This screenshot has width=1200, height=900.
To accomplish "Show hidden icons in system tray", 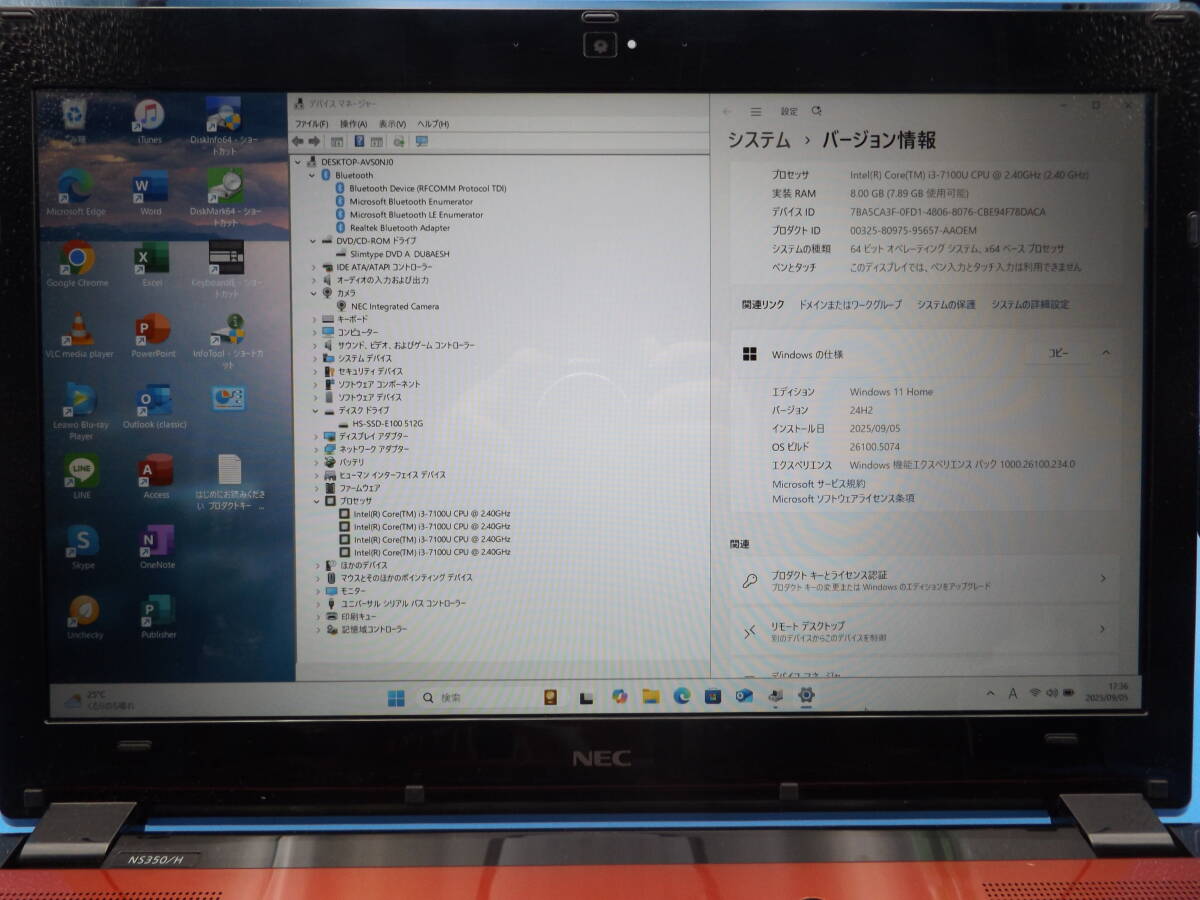I will [990, 693].
